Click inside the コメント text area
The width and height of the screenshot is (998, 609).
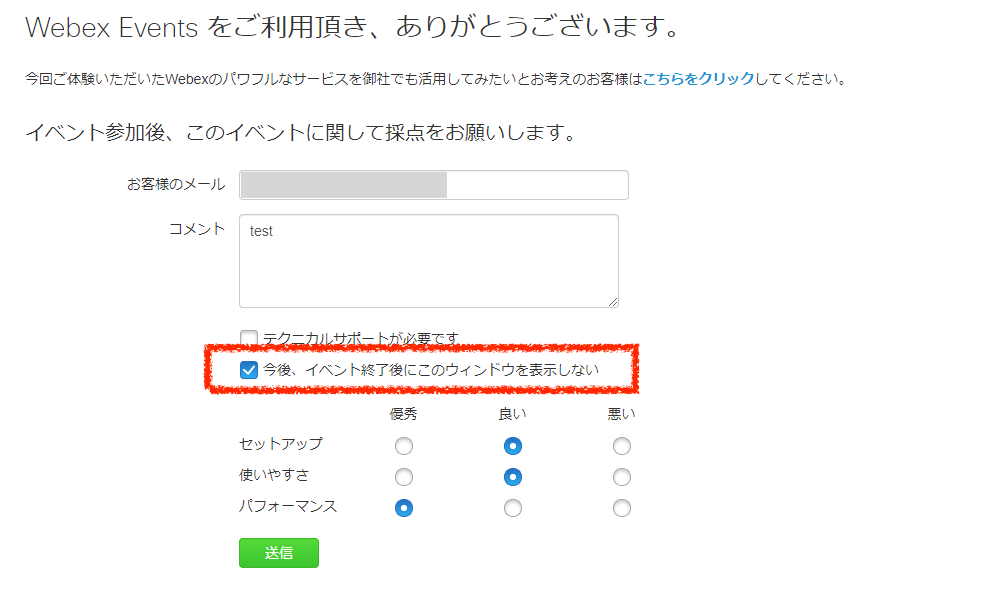tap(428, 261)
